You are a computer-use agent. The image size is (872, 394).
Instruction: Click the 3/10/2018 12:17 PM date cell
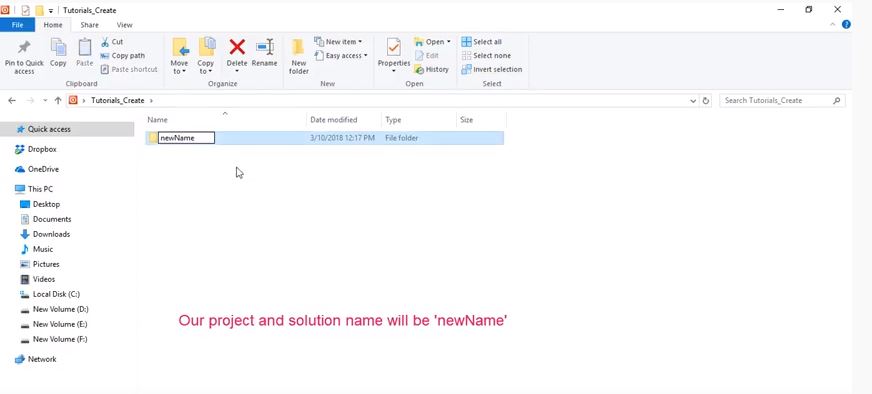coord(343,138)
